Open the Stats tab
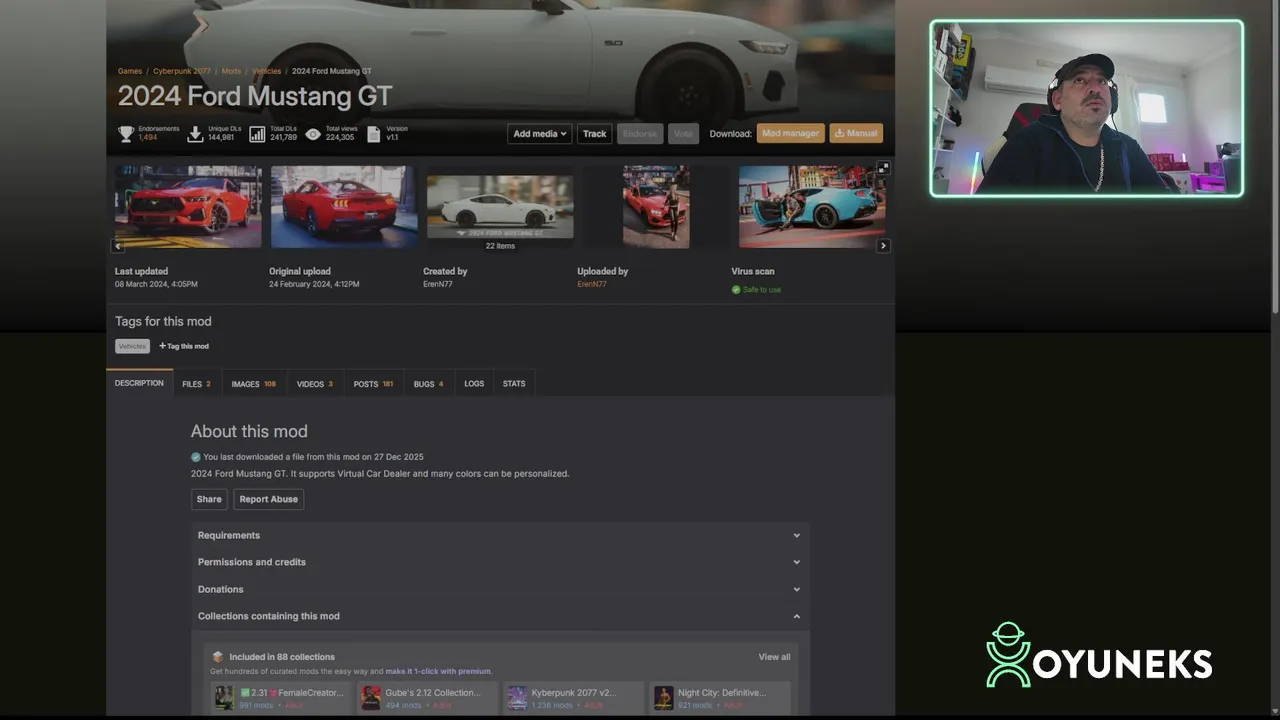Image resolution: width=1280 pixels, height=720 pixels. coord(514,384)
